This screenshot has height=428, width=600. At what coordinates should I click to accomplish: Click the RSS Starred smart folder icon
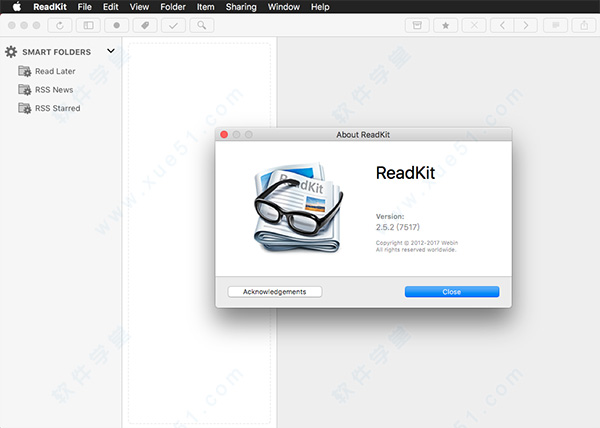tap(24, 108)
